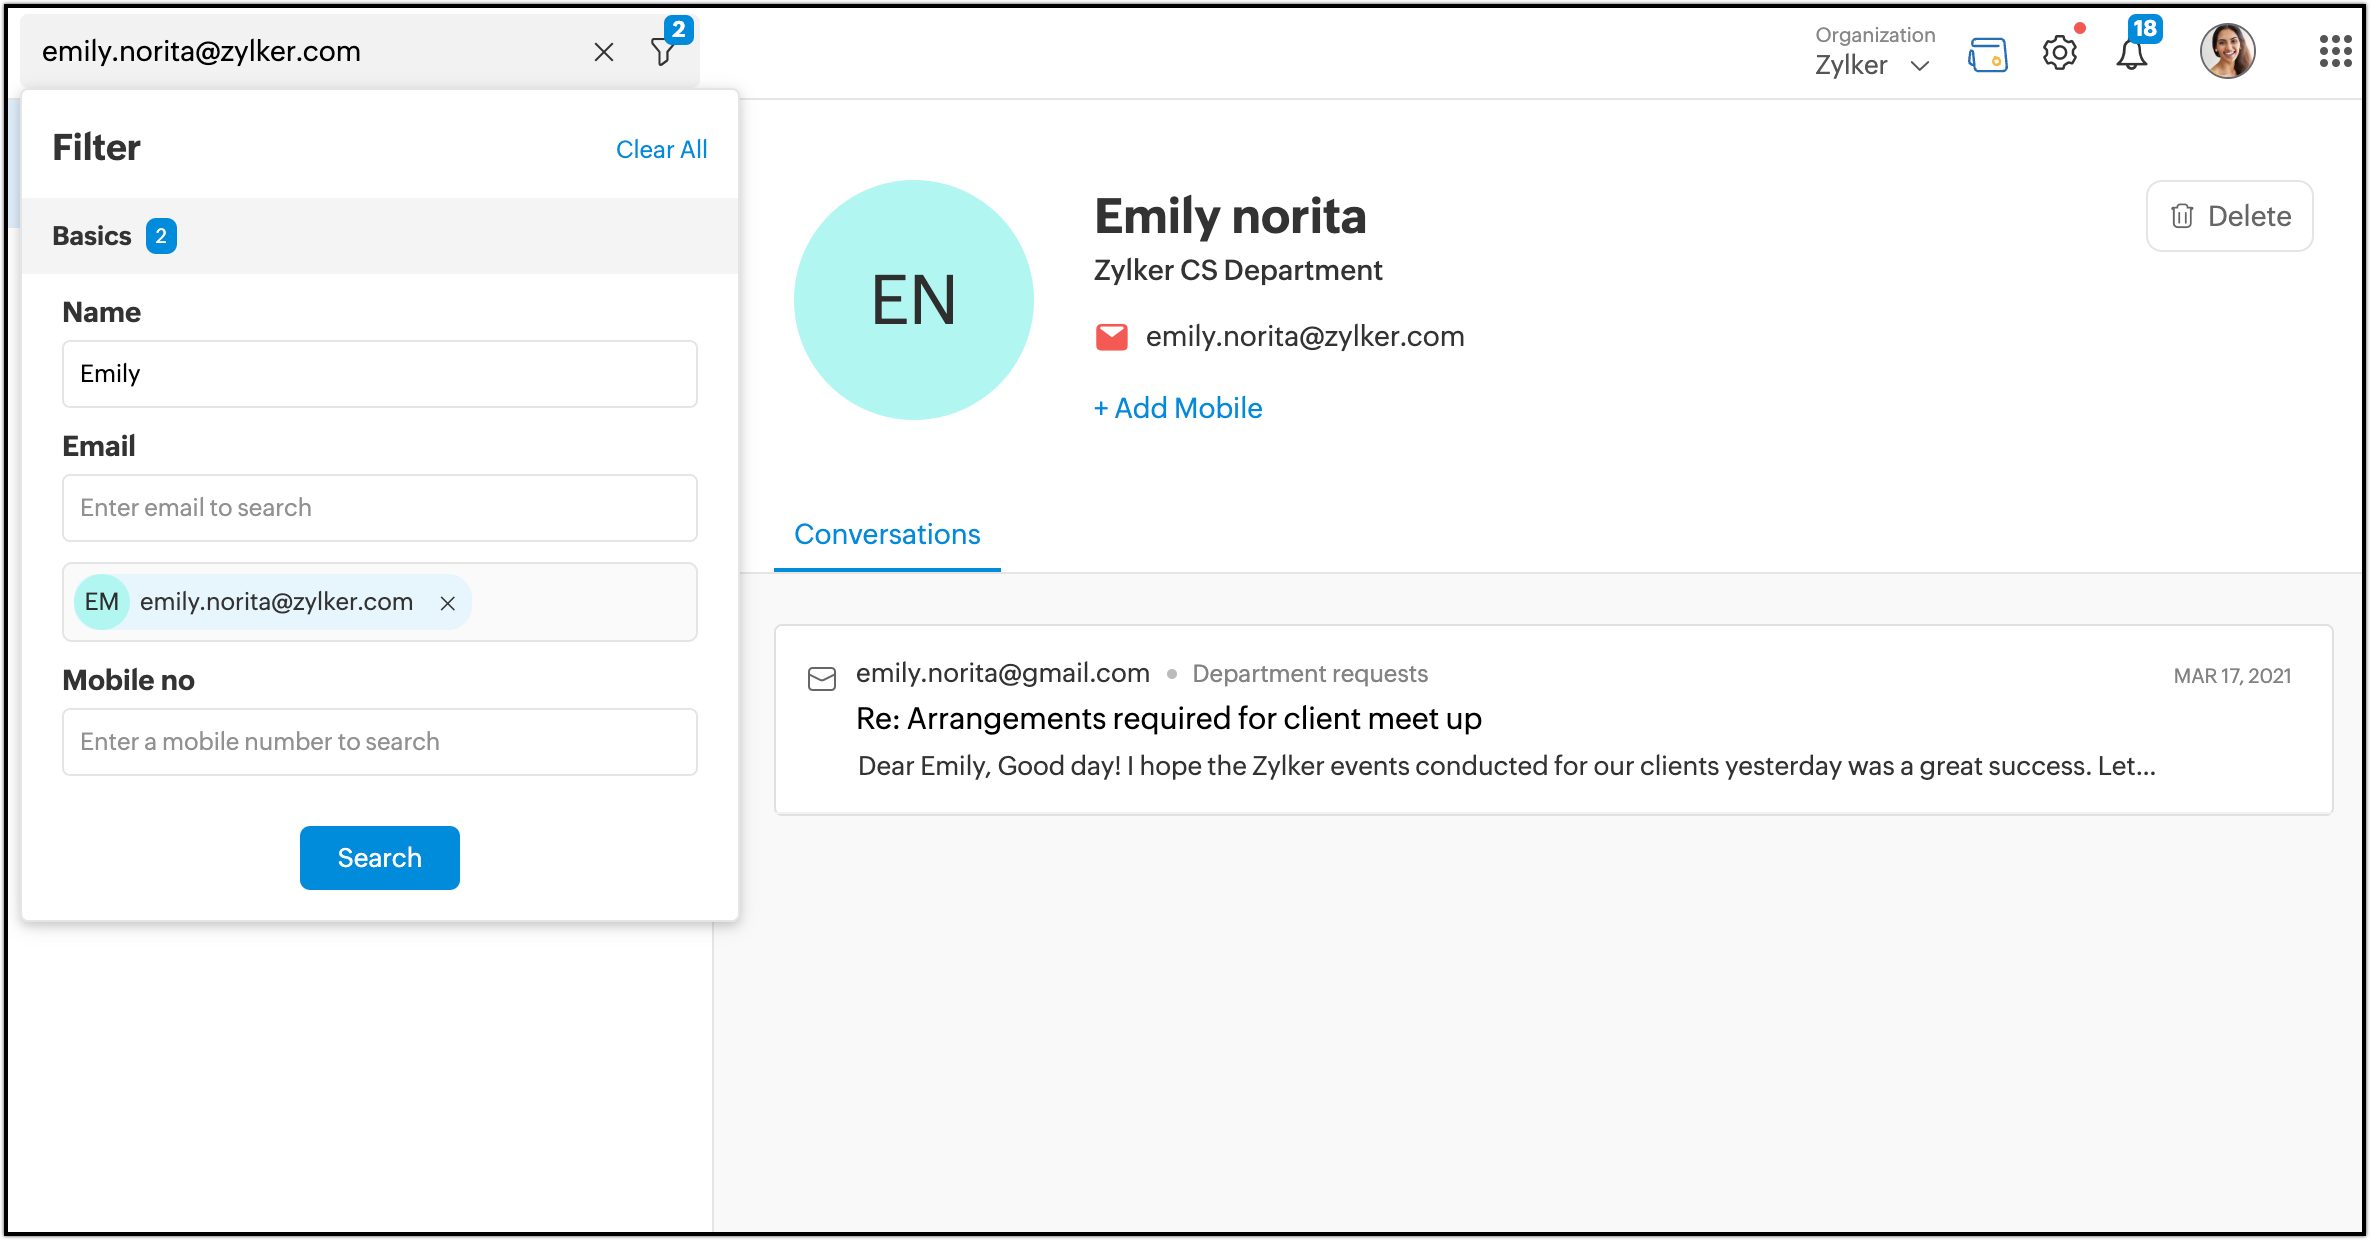The height and width of the screenshot is (1240, 2370).
Task: Click the envelope icon in conversation card
Action: pyautogui.click(x=822, y=679)
